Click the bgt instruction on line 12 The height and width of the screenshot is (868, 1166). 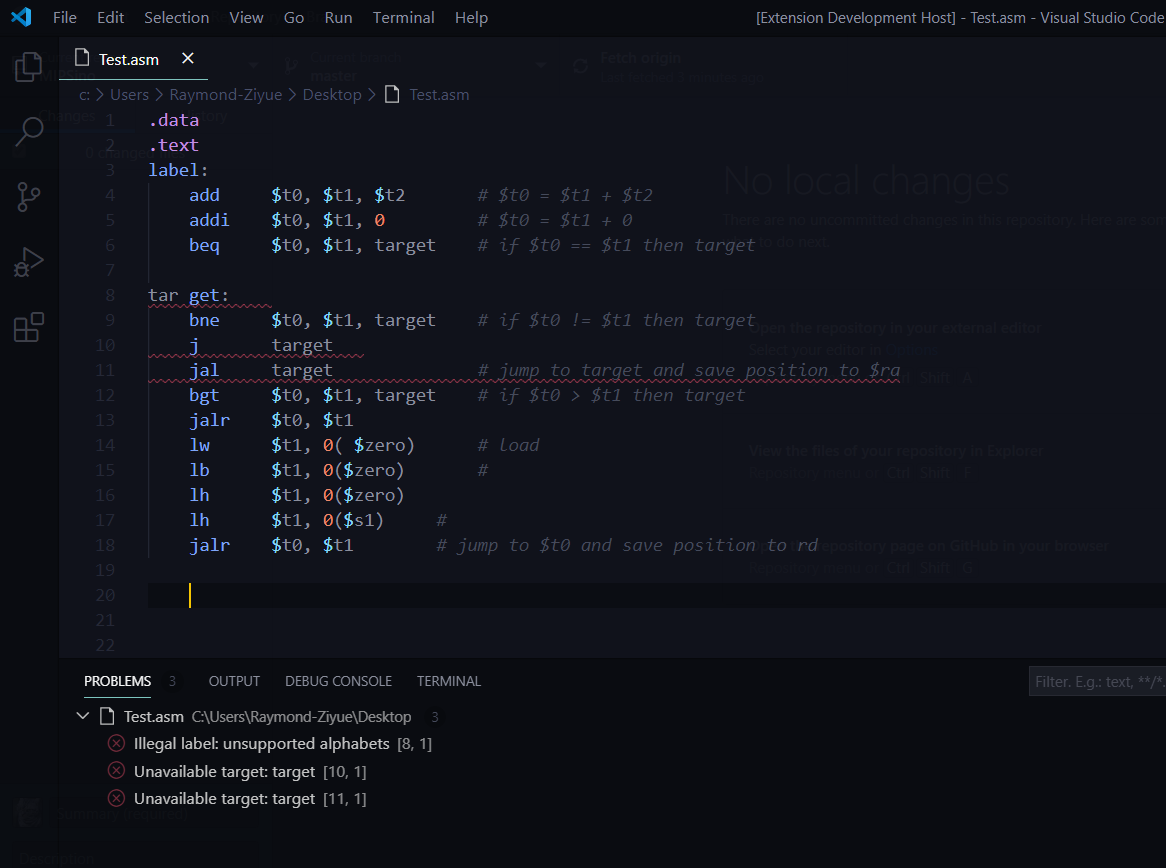tap(204, 395)
